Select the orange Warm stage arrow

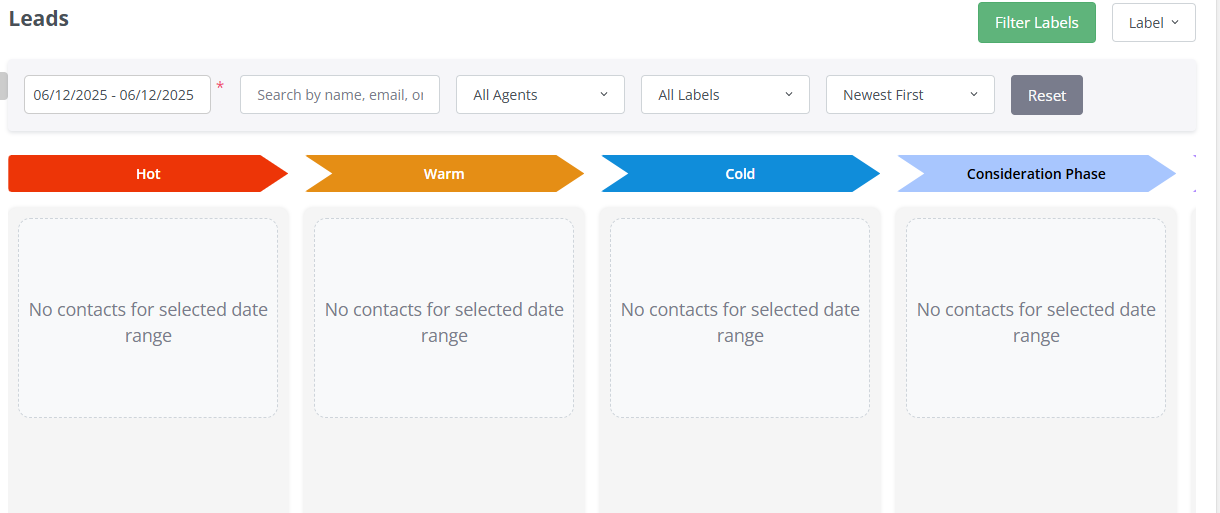pyautogui.click(x=444, y=174)
